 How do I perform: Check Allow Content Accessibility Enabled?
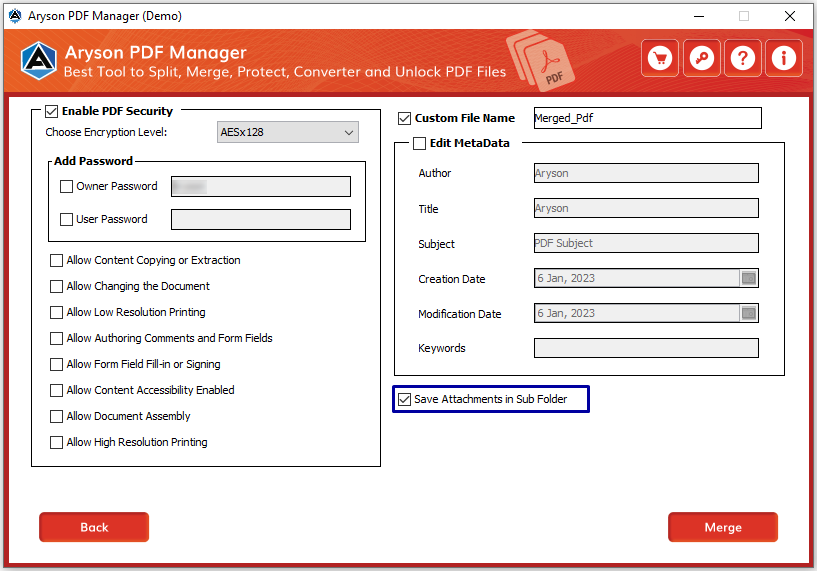[x=56, y=390]
